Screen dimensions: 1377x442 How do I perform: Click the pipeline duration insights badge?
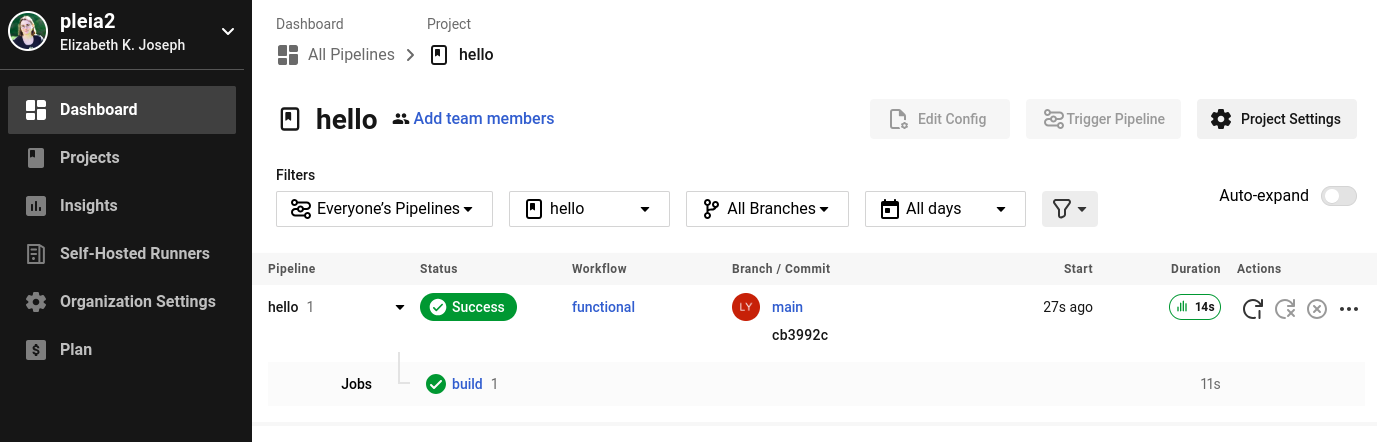click(x=1195, y=307)
